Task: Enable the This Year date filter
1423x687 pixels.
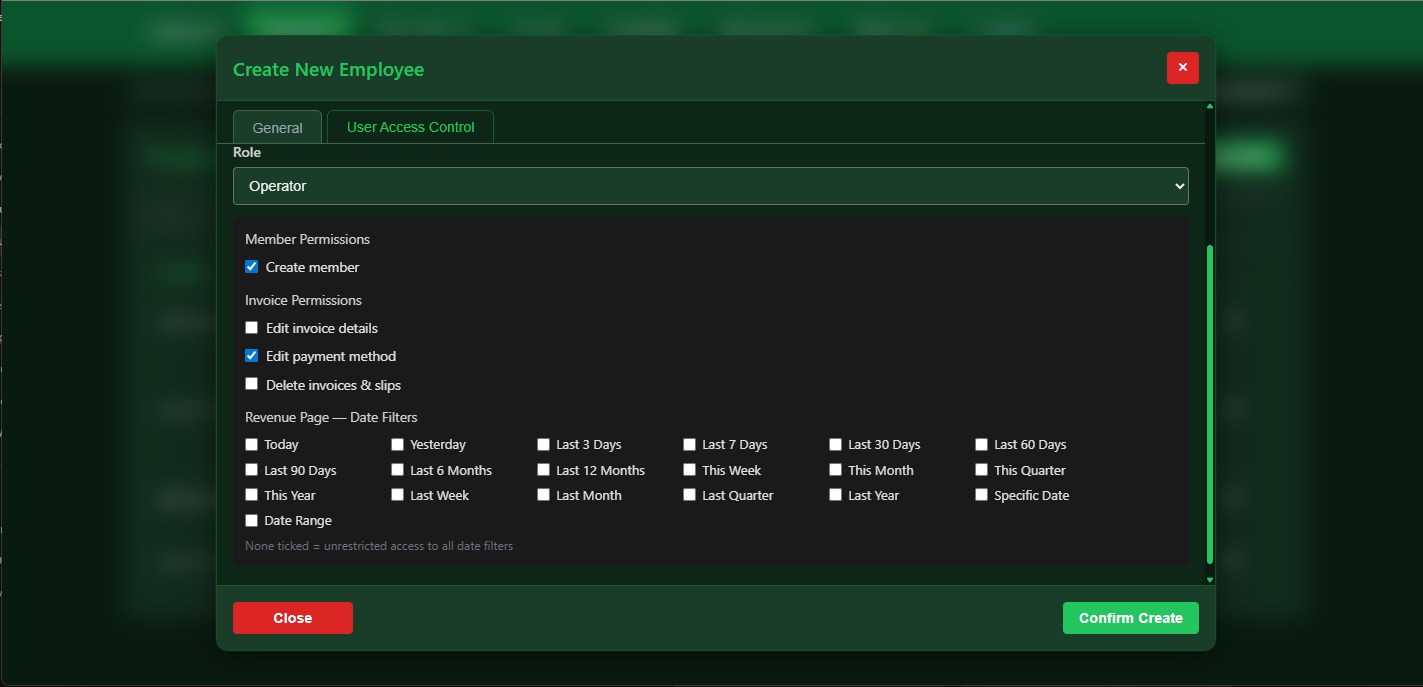Action: point(251,494)
